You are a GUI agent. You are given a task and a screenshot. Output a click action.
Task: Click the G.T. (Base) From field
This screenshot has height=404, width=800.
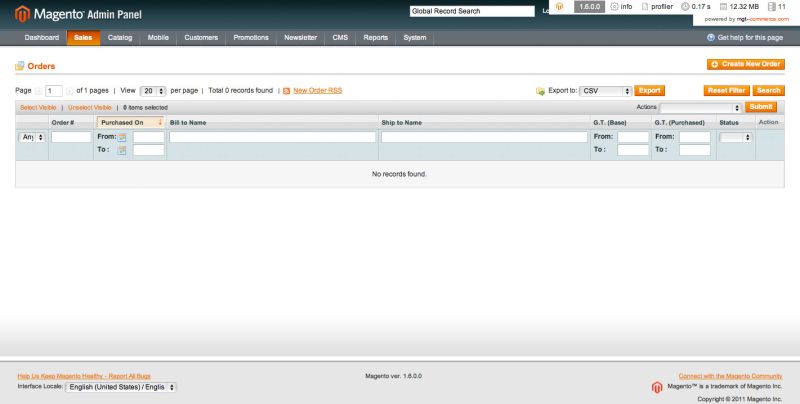[633, 137]
